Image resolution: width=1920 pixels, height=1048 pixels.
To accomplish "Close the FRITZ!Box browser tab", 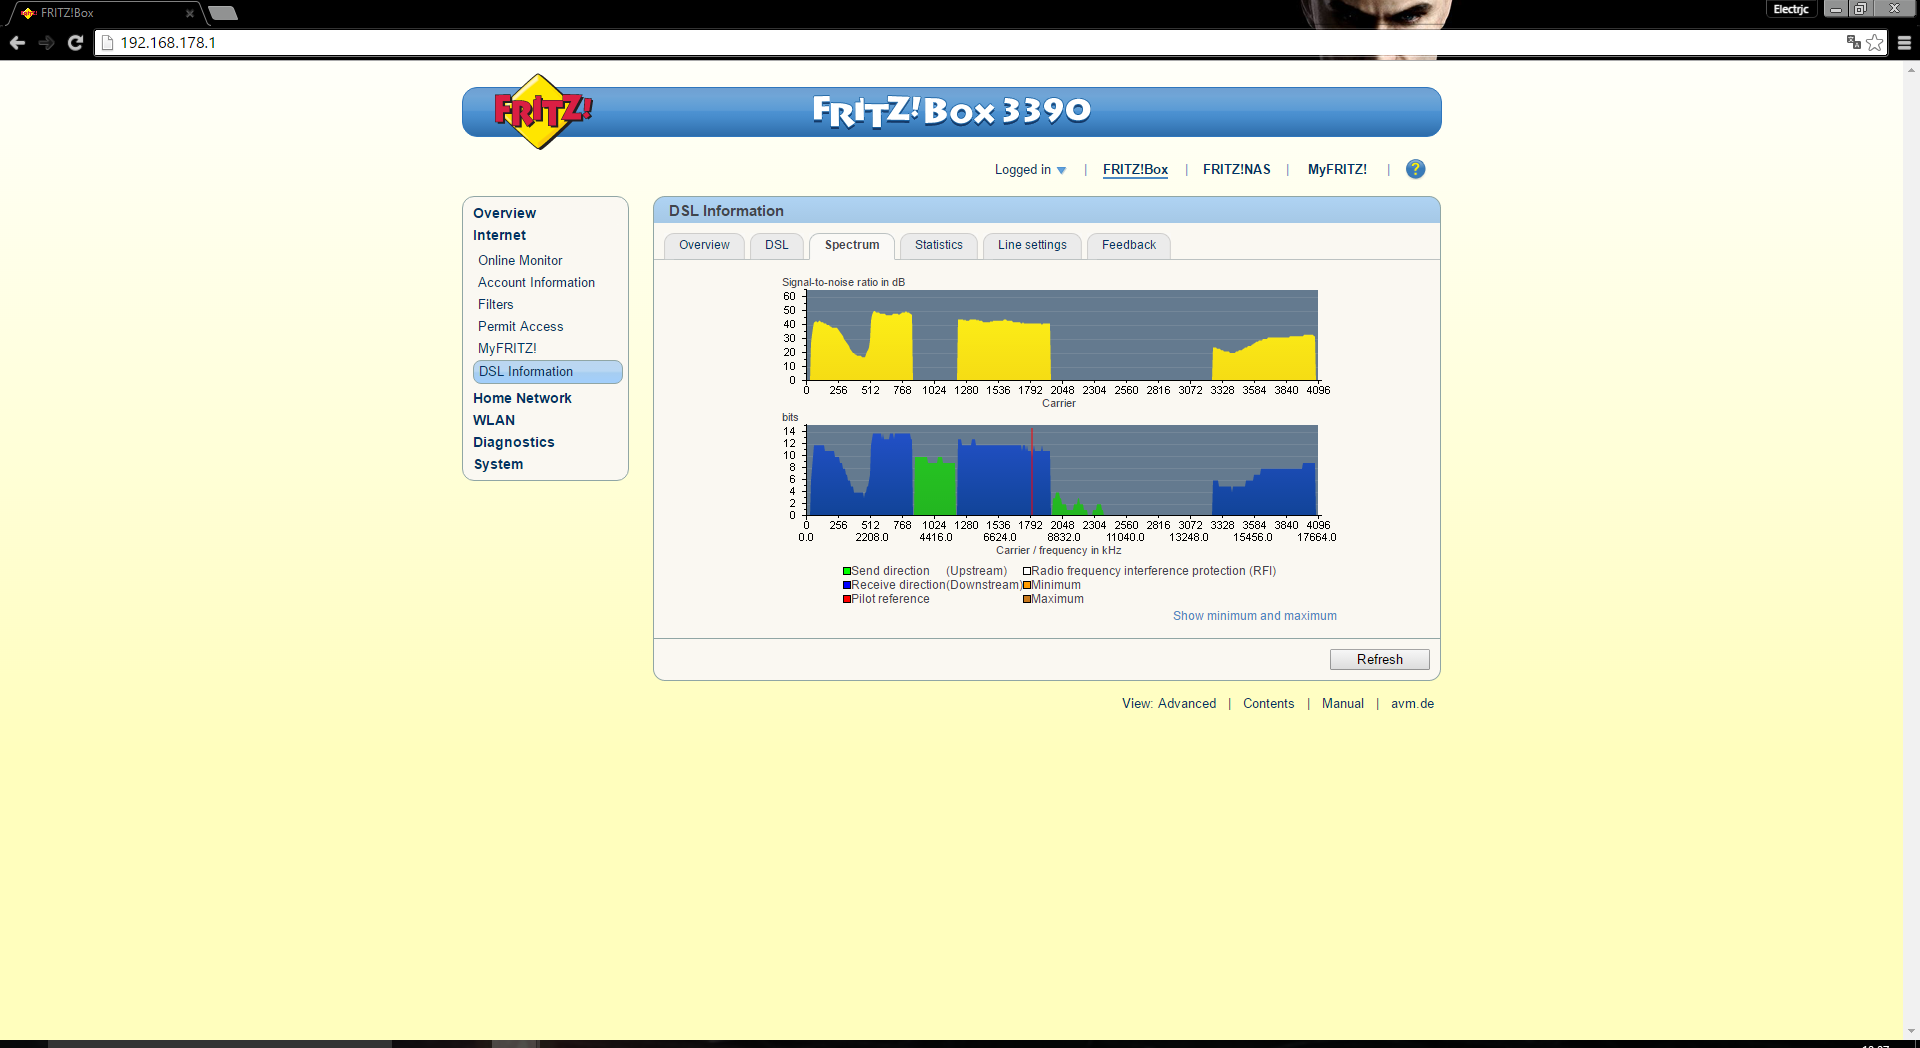I will 190,13.
